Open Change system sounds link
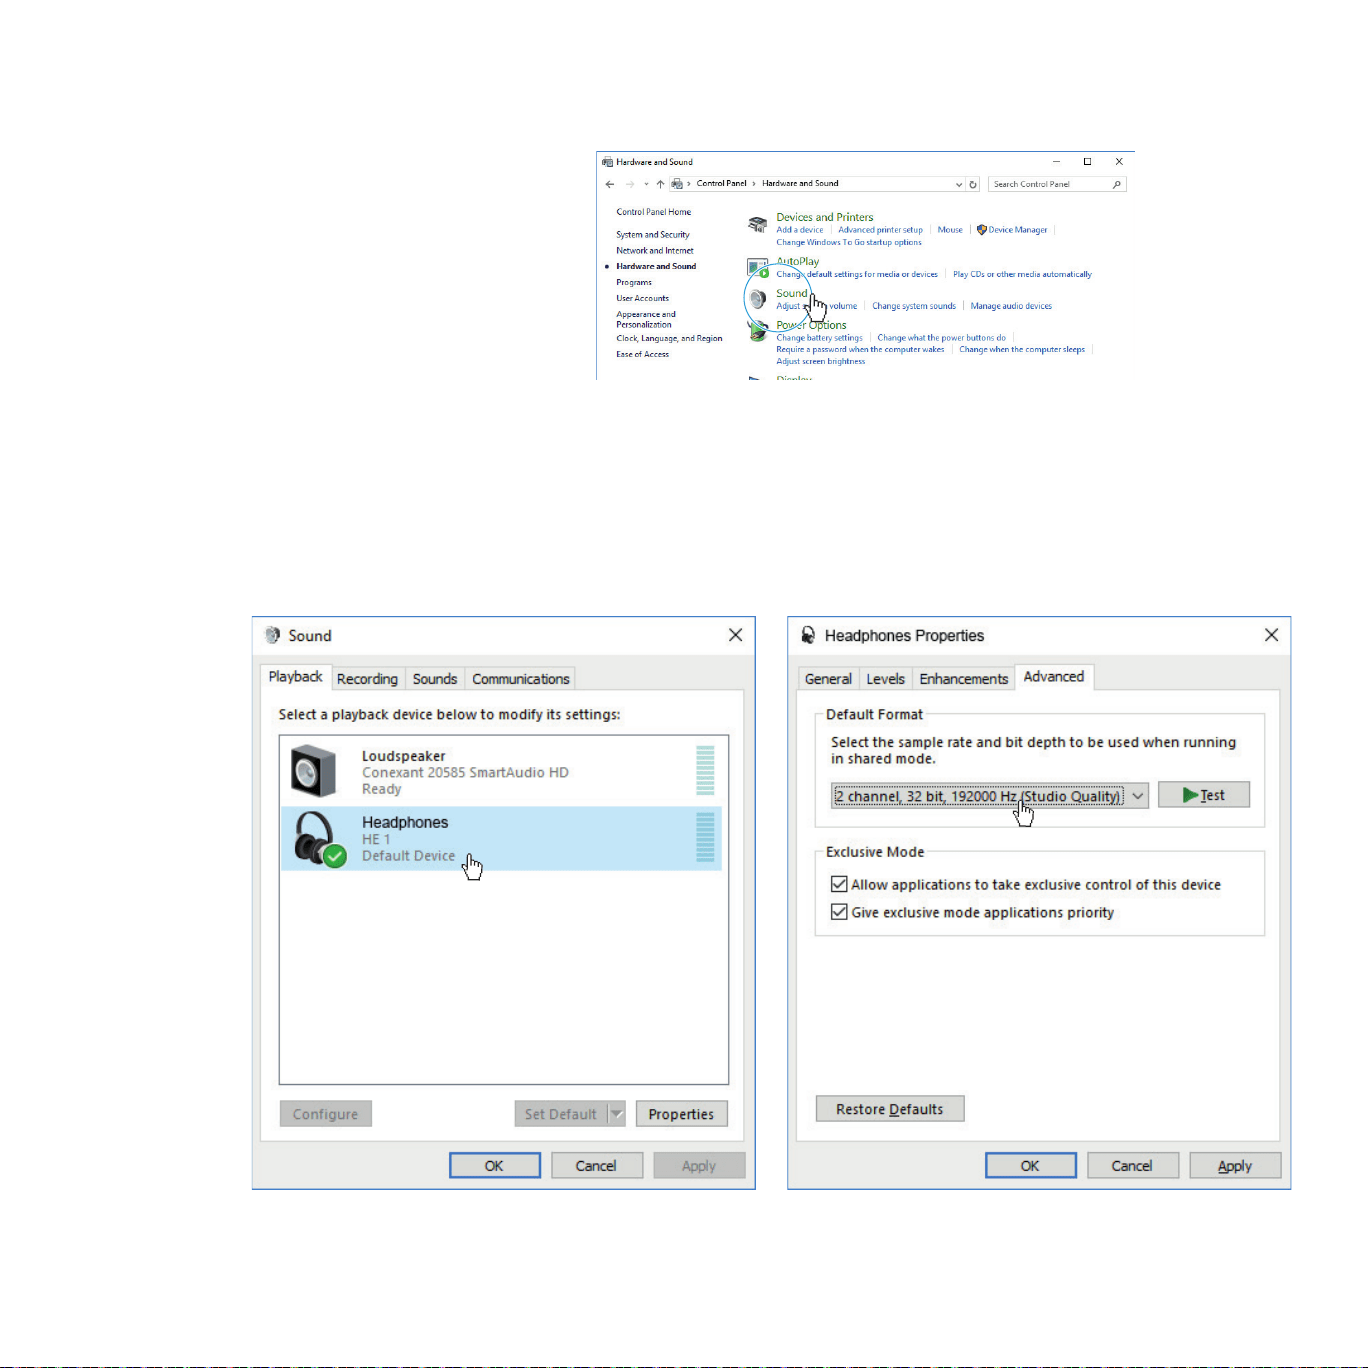 coord(914,306)
